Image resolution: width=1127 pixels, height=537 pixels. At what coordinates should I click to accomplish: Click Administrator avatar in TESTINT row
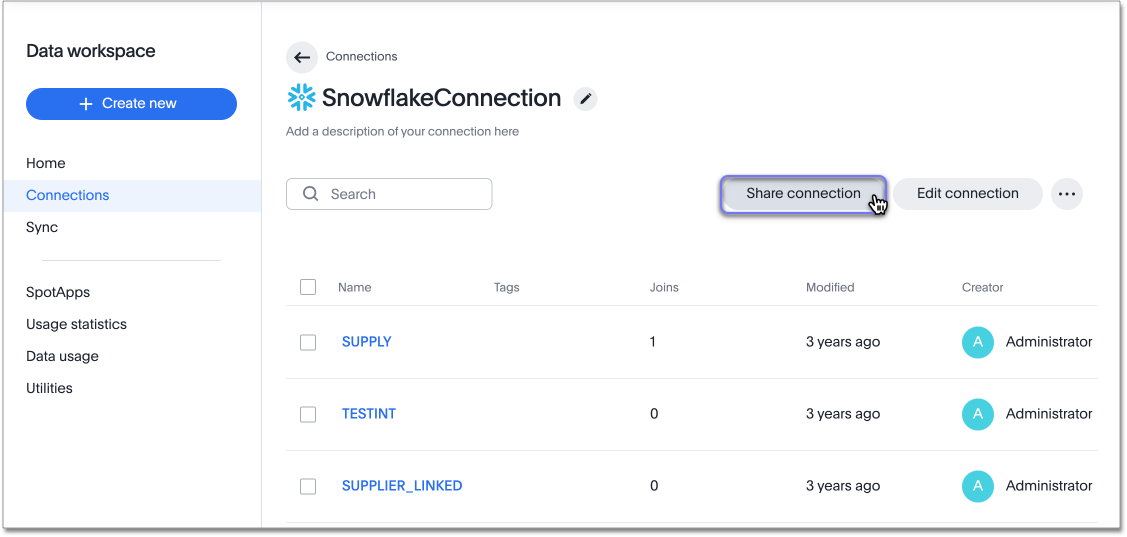tap(977, 414)
